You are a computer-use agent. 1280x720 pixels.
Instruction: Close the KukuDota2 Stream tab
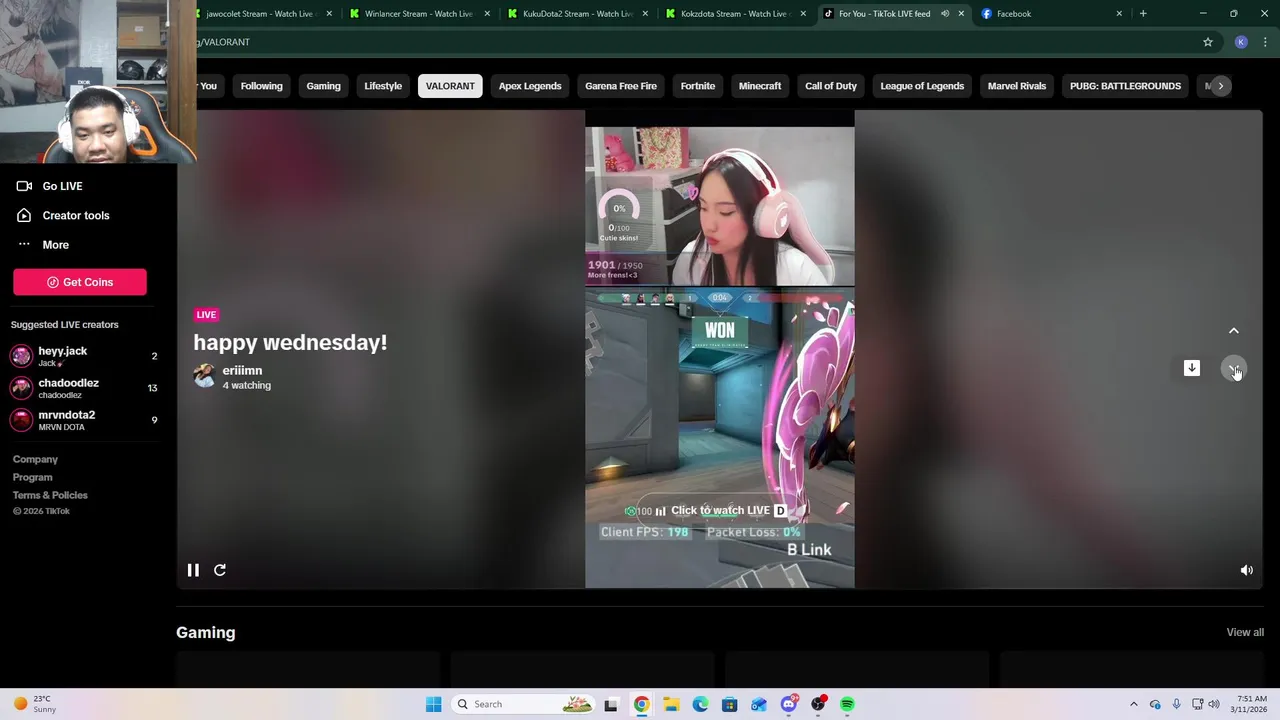pos(645,14)
